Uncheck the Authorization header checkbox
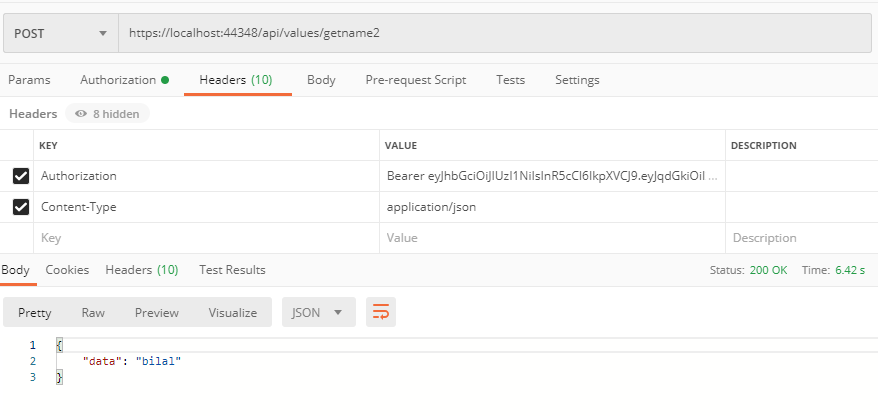The image size is (878, 416). pos(20,176)
